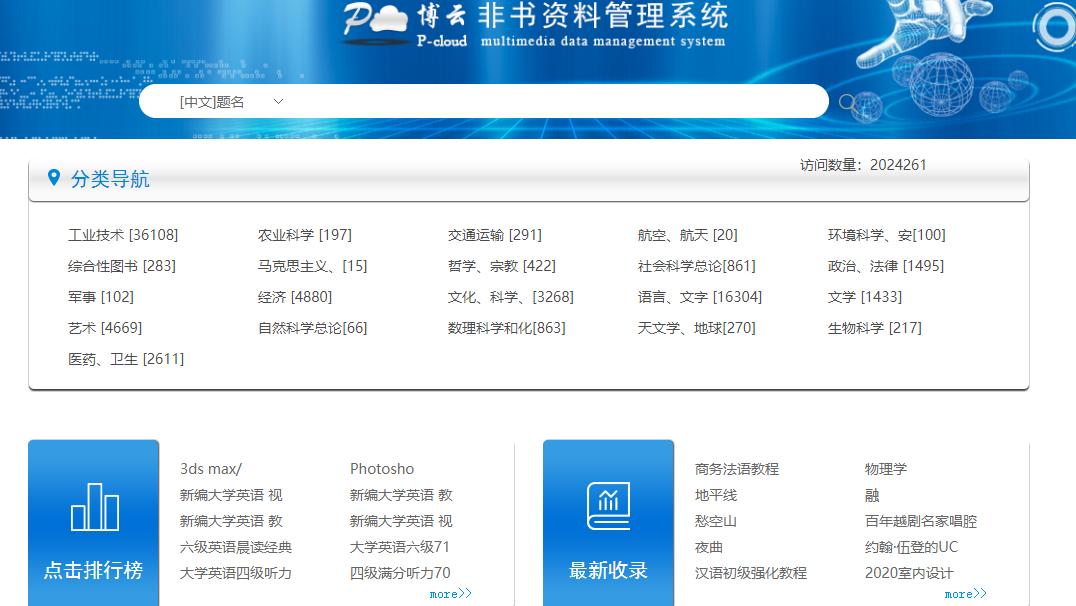Open the 艺术 [4669] category
This screenshot has width=1076, height=606.
(105, 328)
